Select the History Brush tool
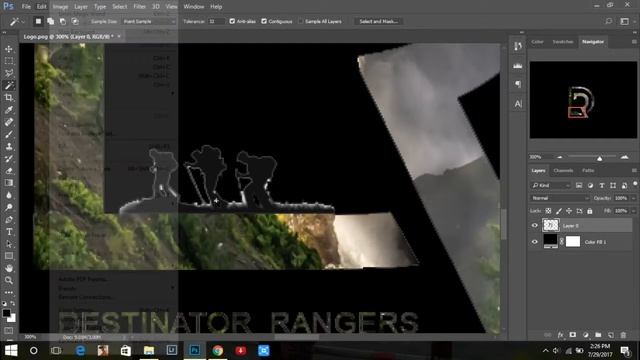The width and height of the screenshot is (640, 360). (9, 159)
